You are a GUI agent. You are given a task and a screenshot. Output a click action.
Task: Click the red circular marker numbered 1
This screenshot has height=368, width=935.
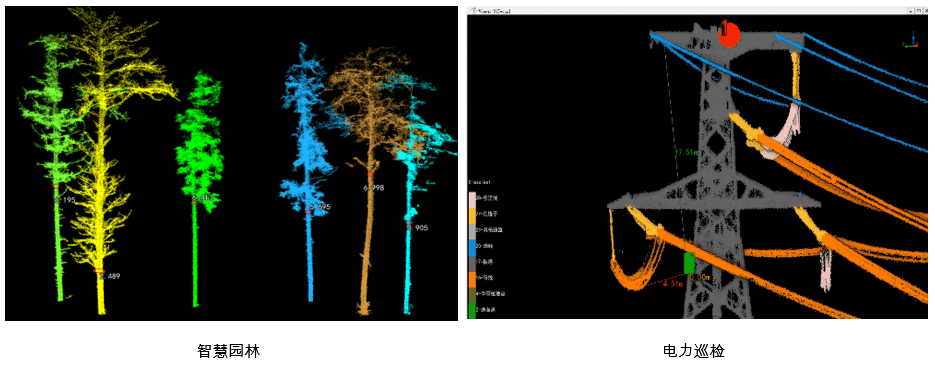(x=729, y=34)
